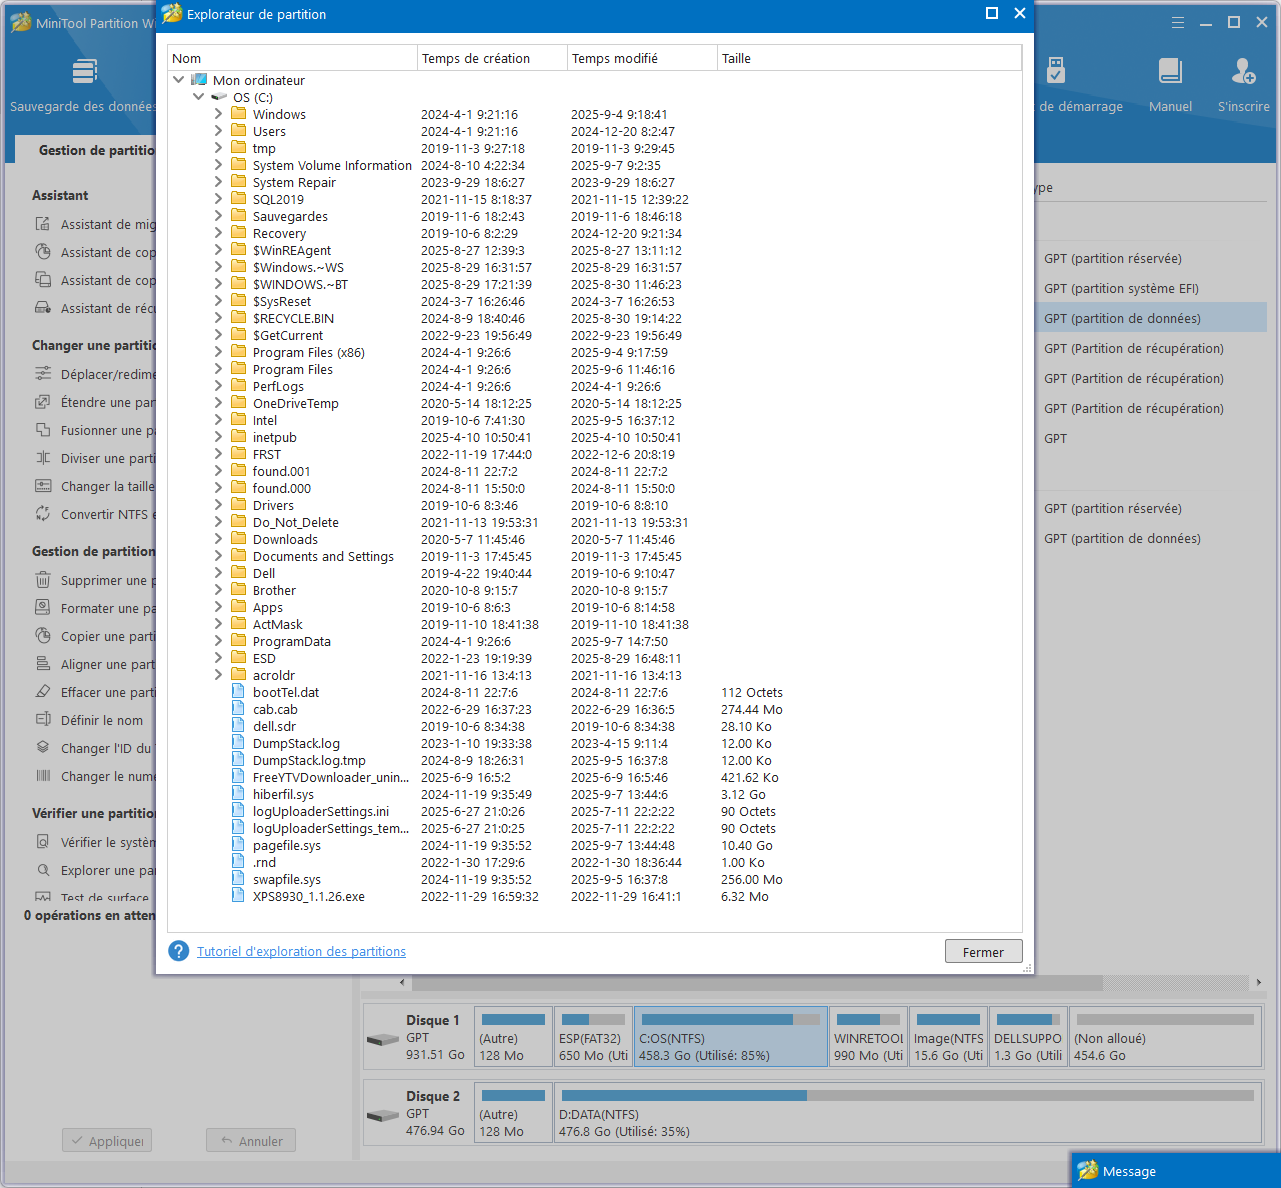Click the Disque 1 drive icon
Viewport: 1281px width, 1188px height.
click(x=383, y=1039)
